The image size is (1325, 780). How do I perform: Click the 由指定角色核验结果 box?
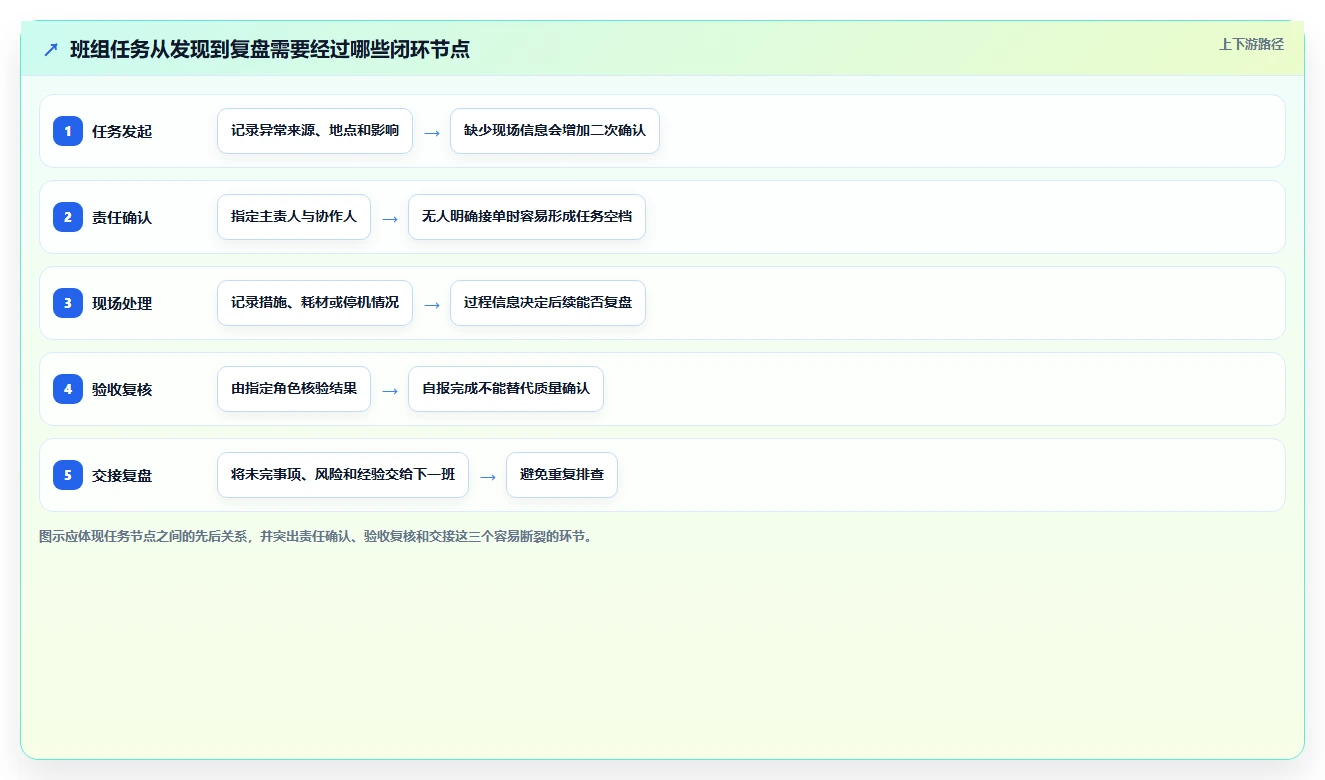[x=294, y=389]
